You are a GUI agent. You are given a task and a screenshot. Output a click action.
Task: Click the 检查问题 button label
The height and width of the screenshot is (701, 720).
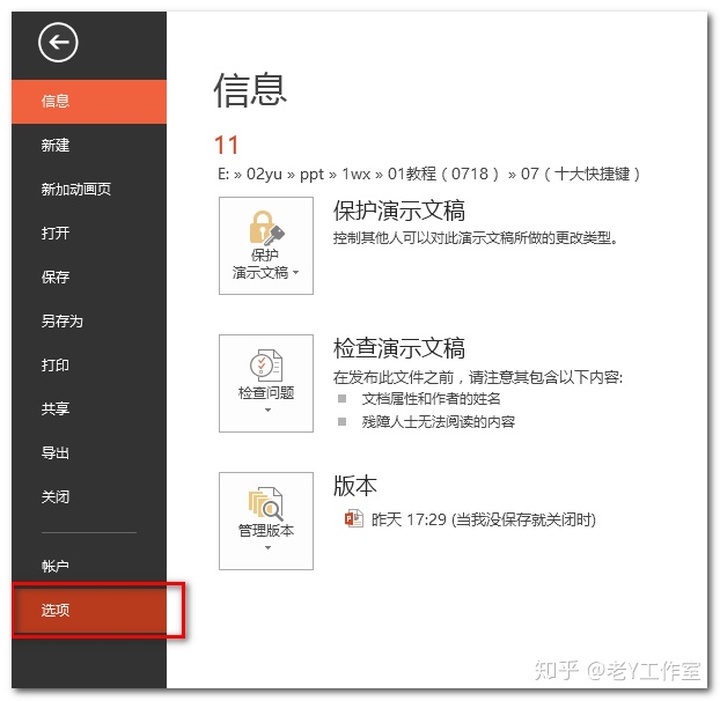click(266, 393)
